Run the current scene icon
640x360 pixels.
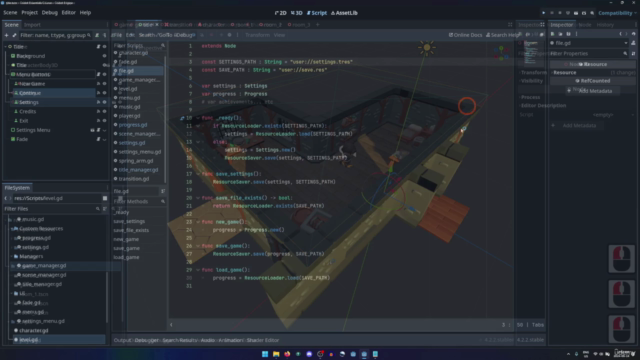coord(576,13)
